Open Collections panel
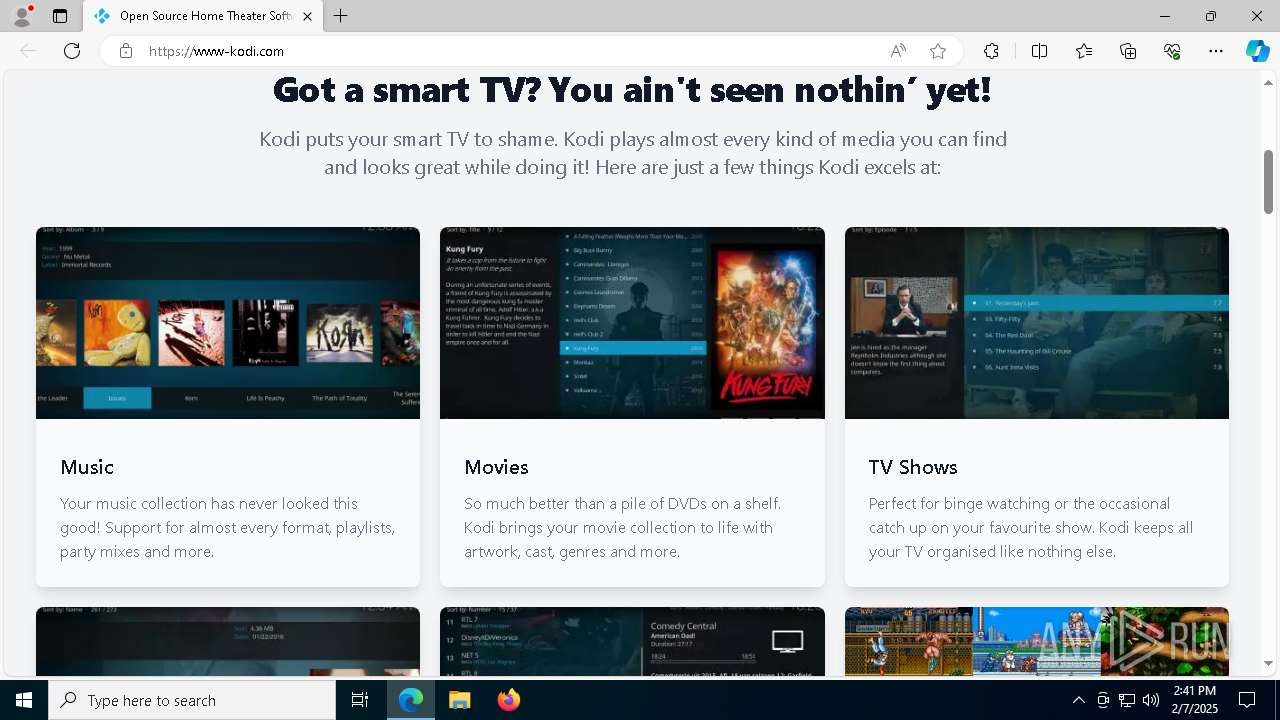This screenshot has height=720, width=1280. tap(1128, 51)
